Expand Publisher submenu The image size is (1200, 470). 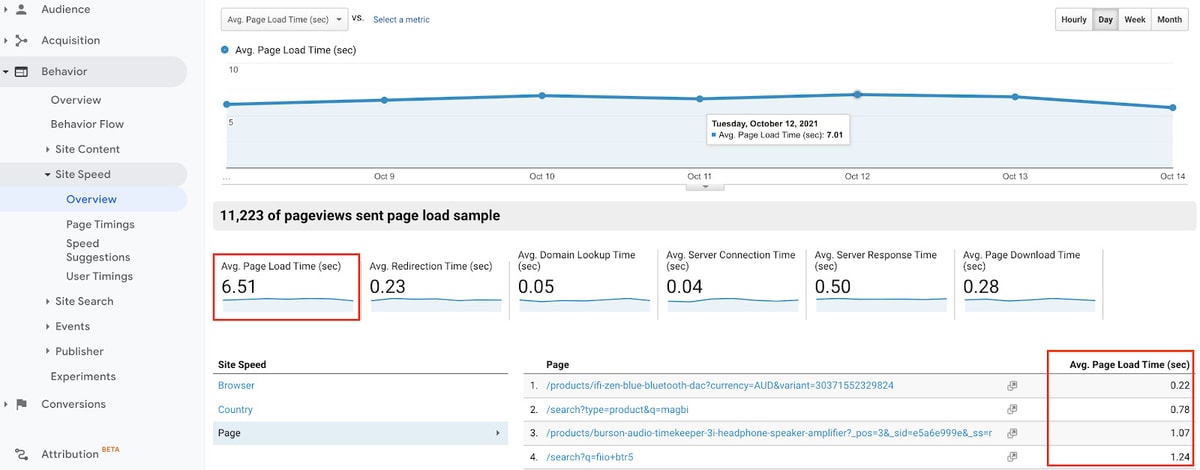point(48,351)
